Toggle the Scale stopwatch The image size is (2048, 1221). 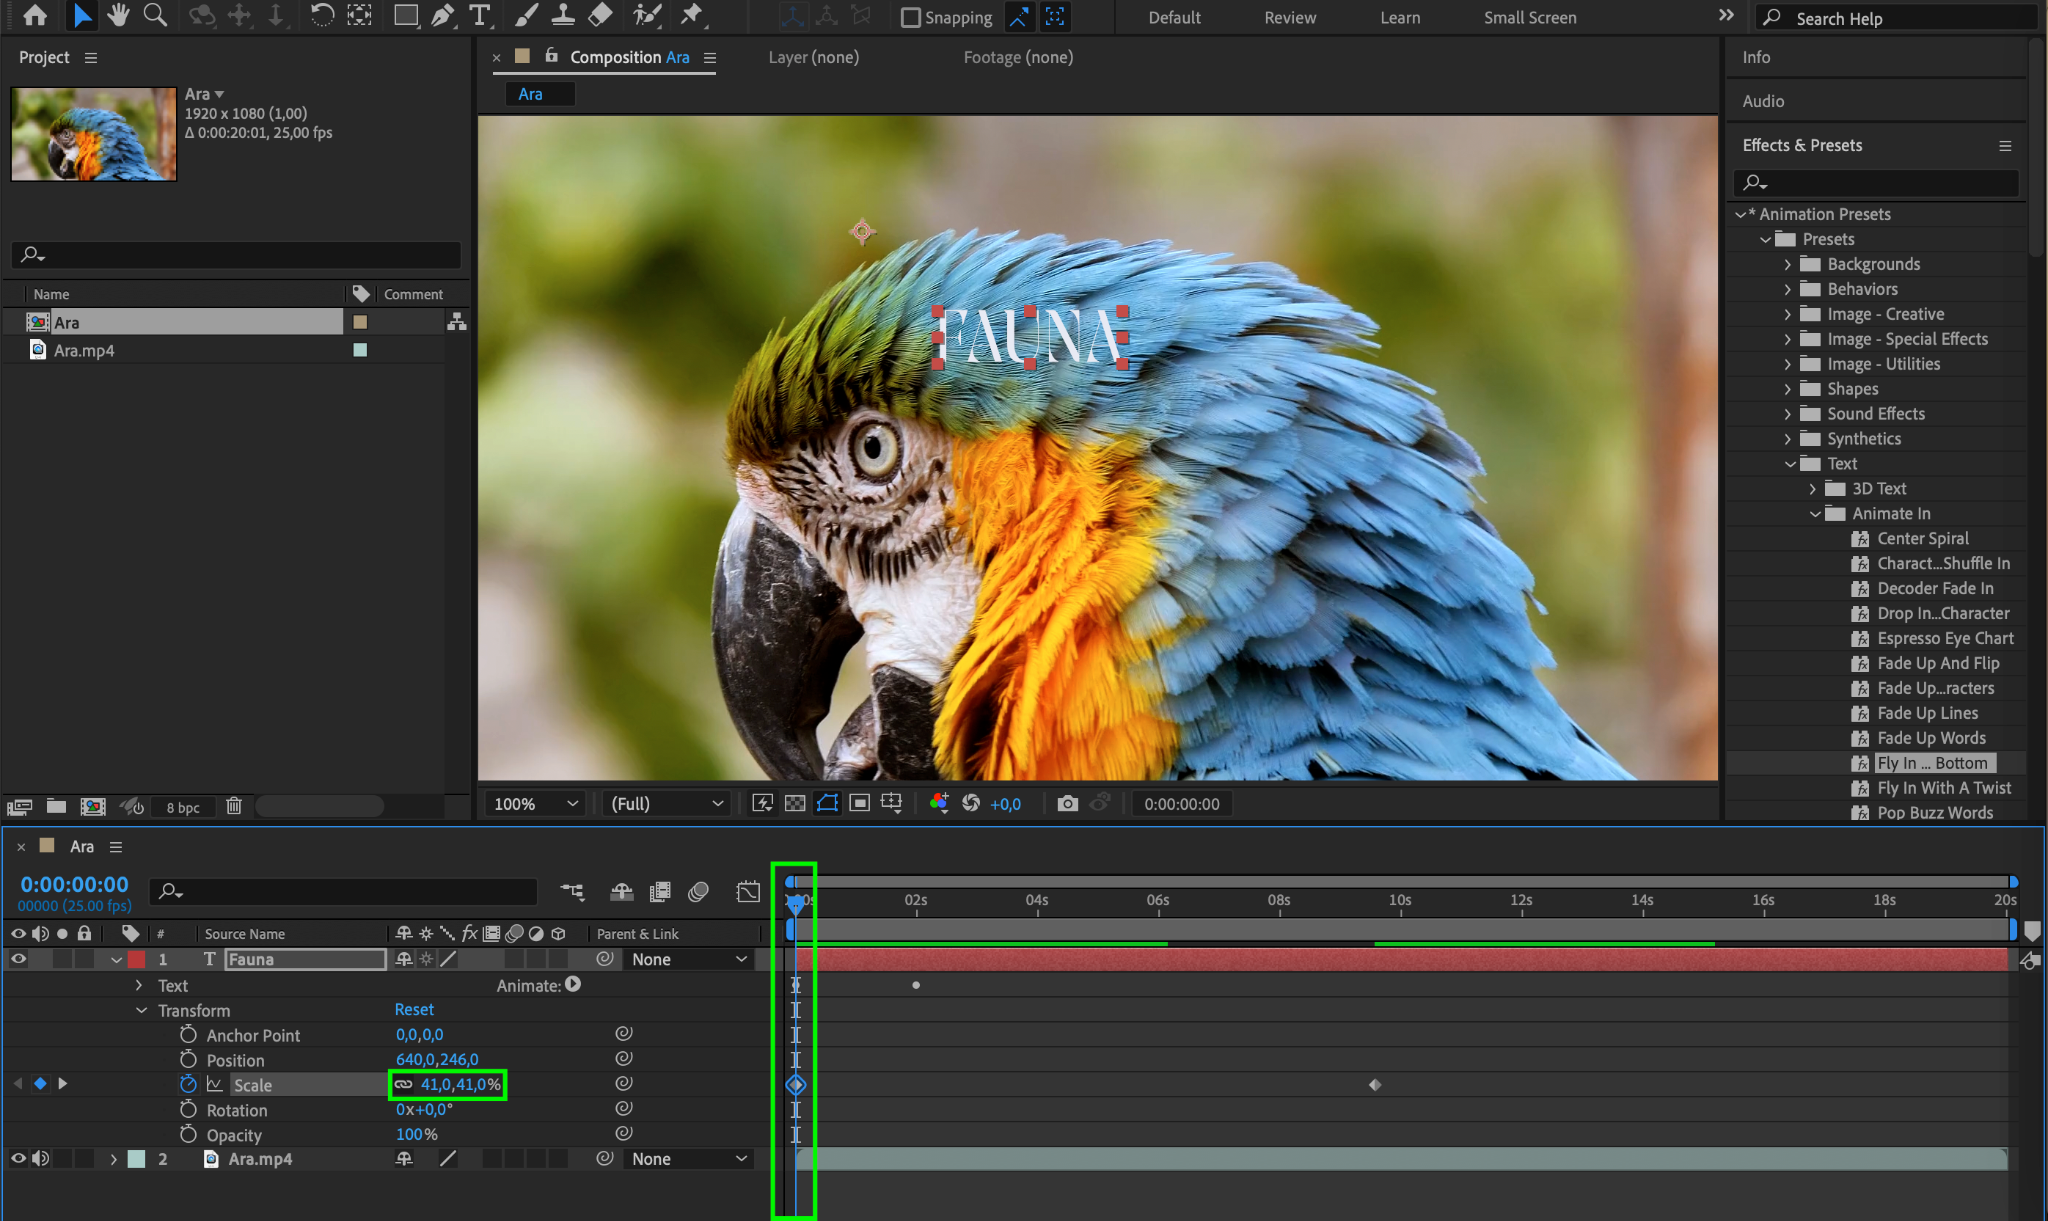tap(188, 1084)
